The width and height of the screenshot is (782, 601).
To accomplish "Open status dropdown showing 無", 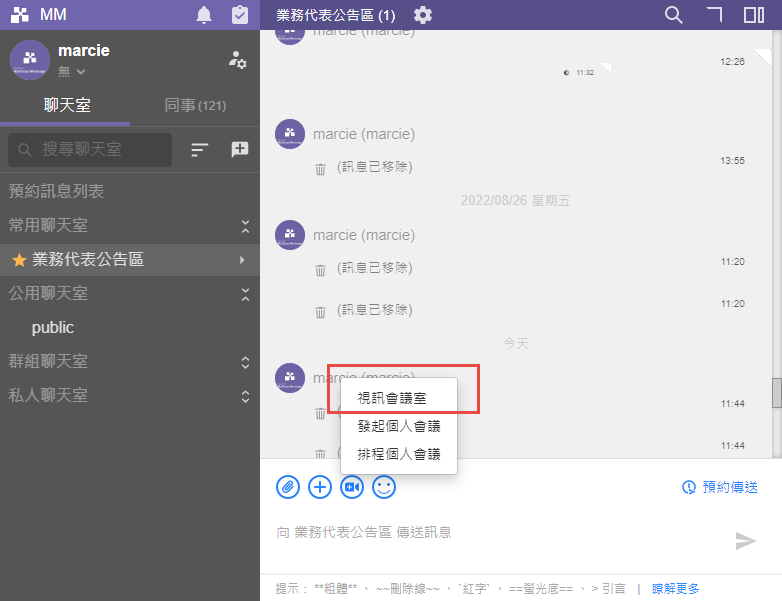I will (x=71, y=72).
